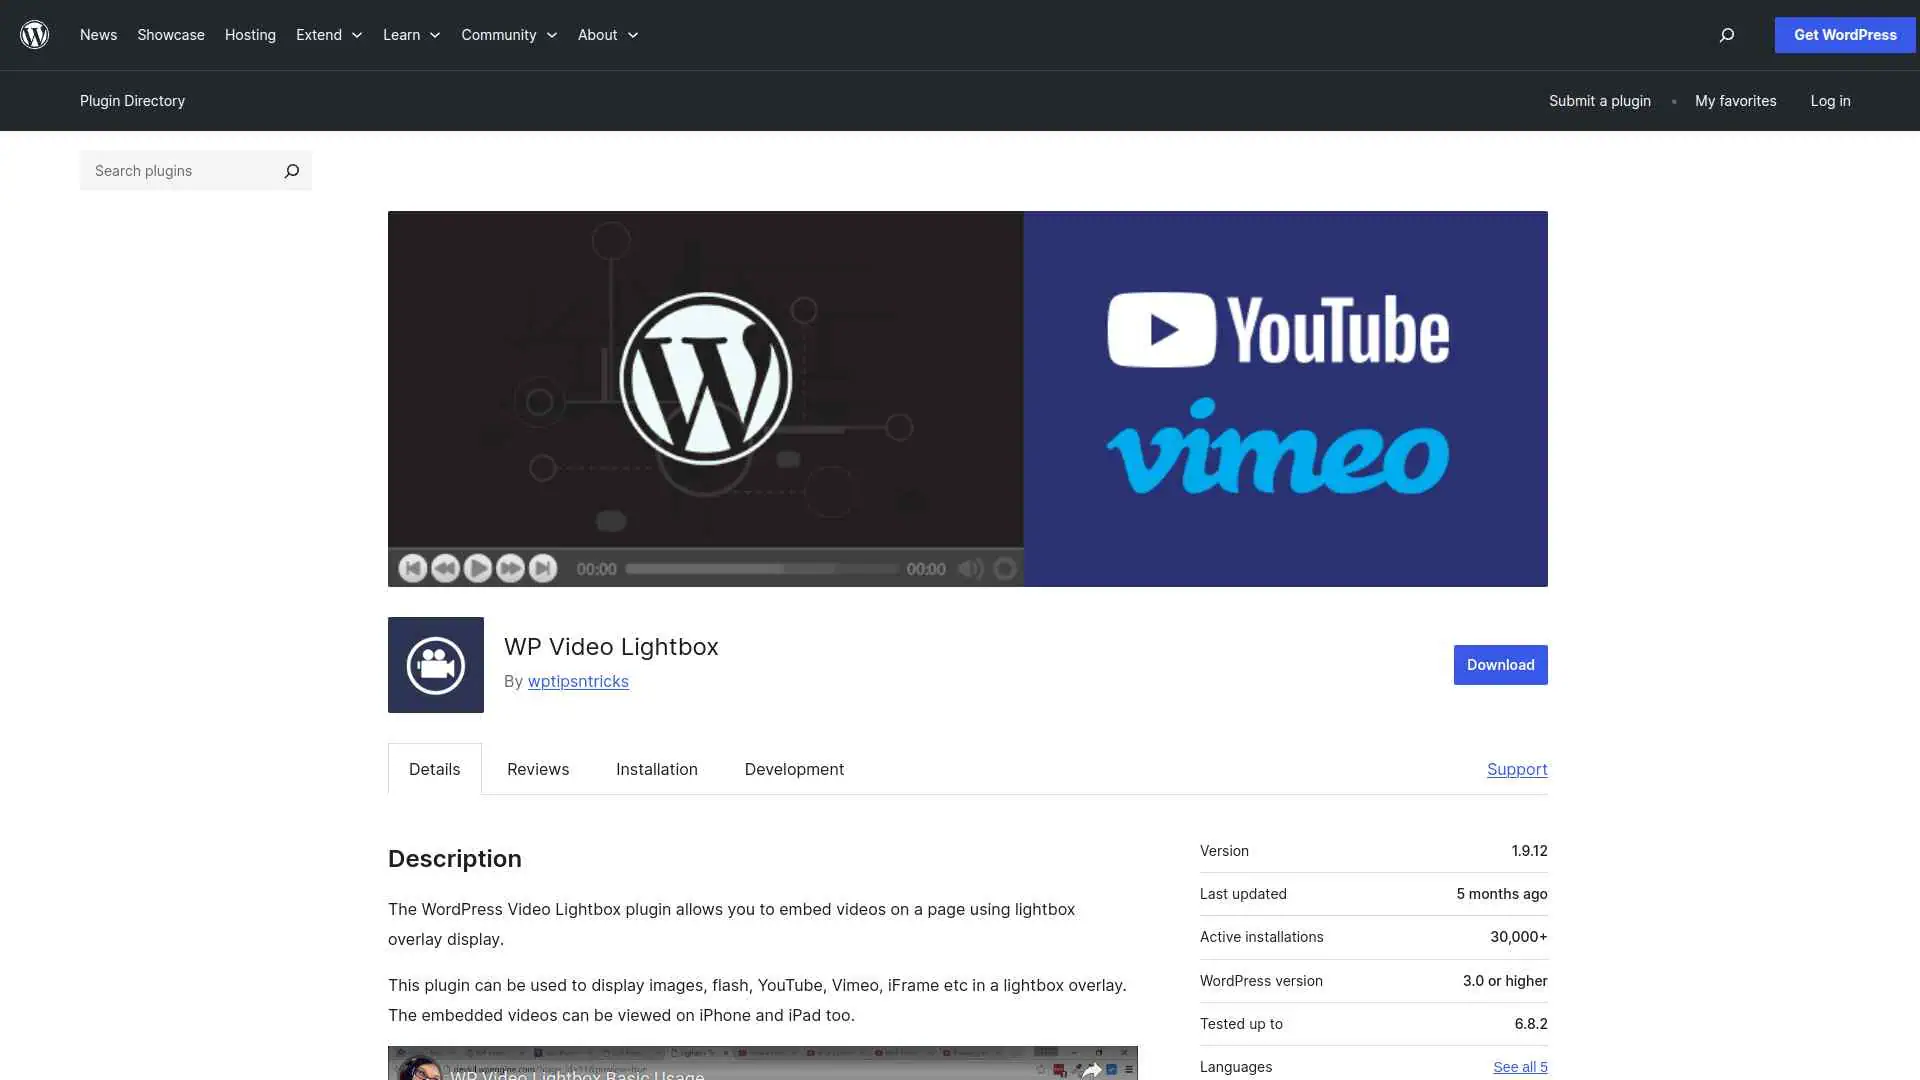
Task: Click the magnifier in the plugin search box
Action: pos(291,170)
